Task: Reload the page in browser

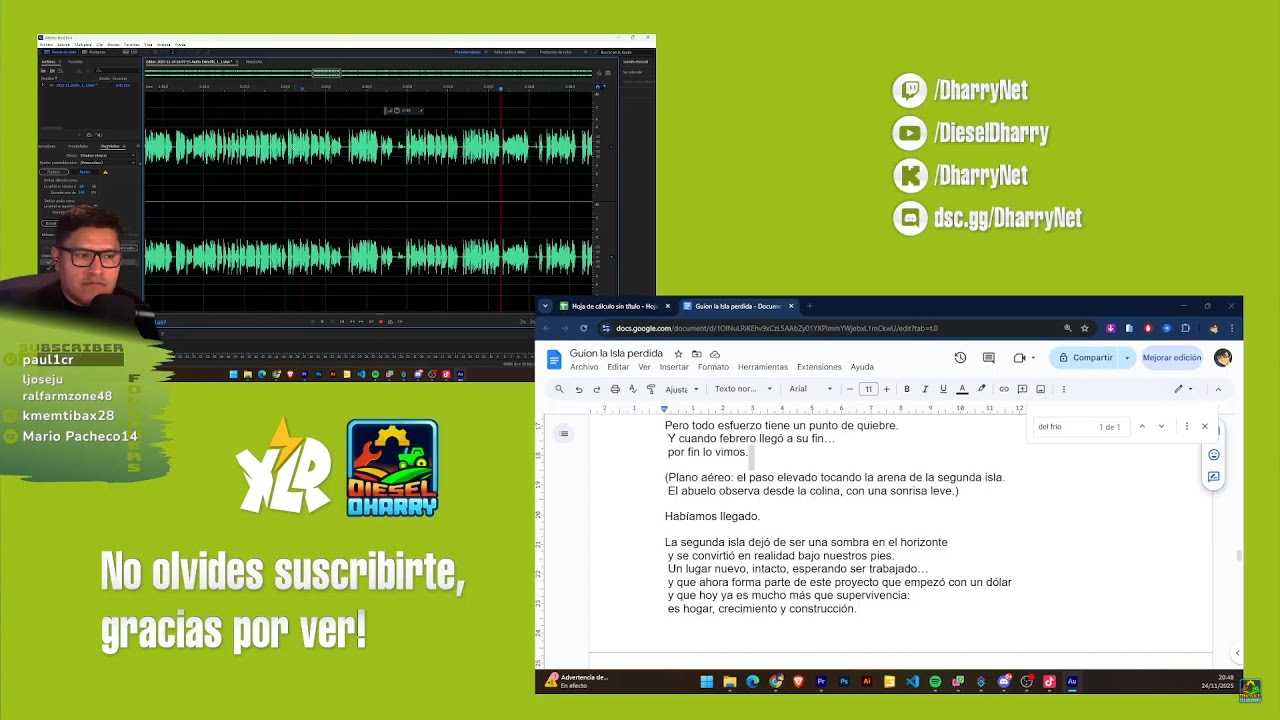Action: [x=584, y=328]
